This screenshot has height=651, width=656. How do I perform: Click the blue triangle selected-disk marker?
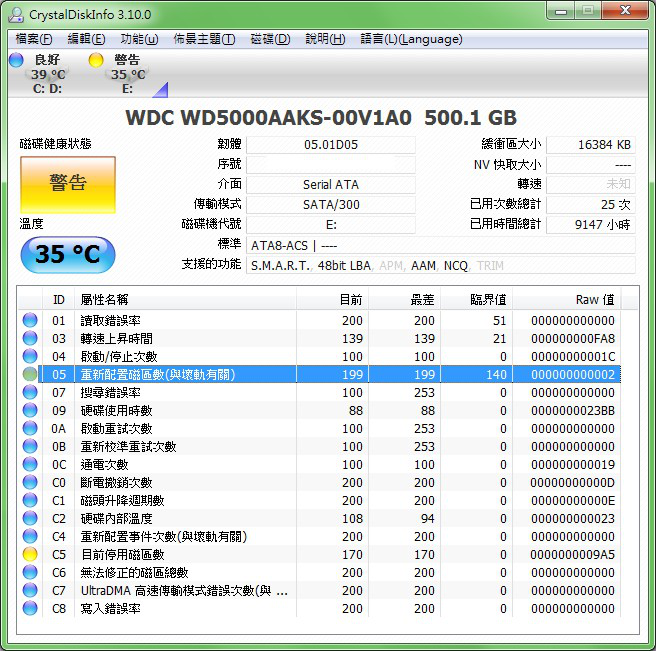pos(161,90)
